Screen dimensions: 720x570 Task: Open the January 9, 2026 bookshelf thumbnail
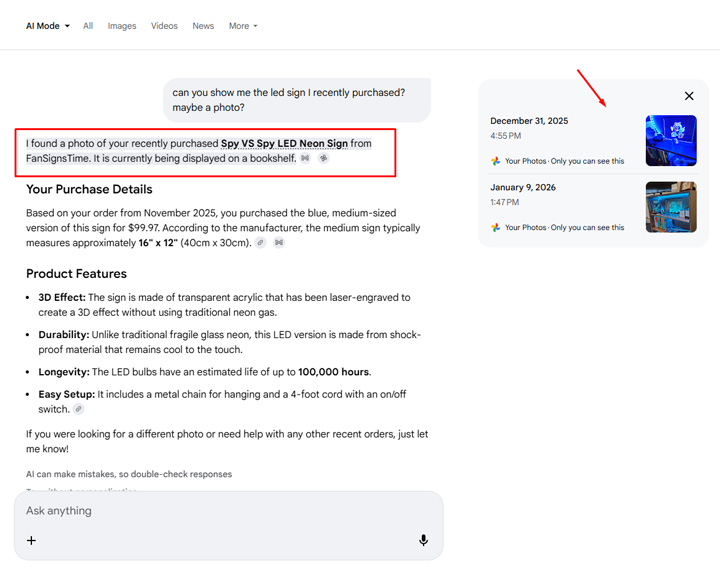coord(671,207)
